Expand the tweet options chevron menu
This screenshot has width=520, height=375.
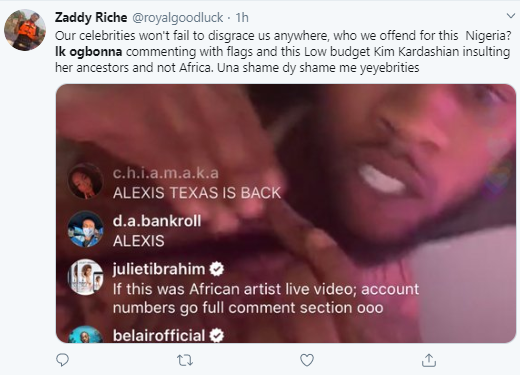coord(511,16)
